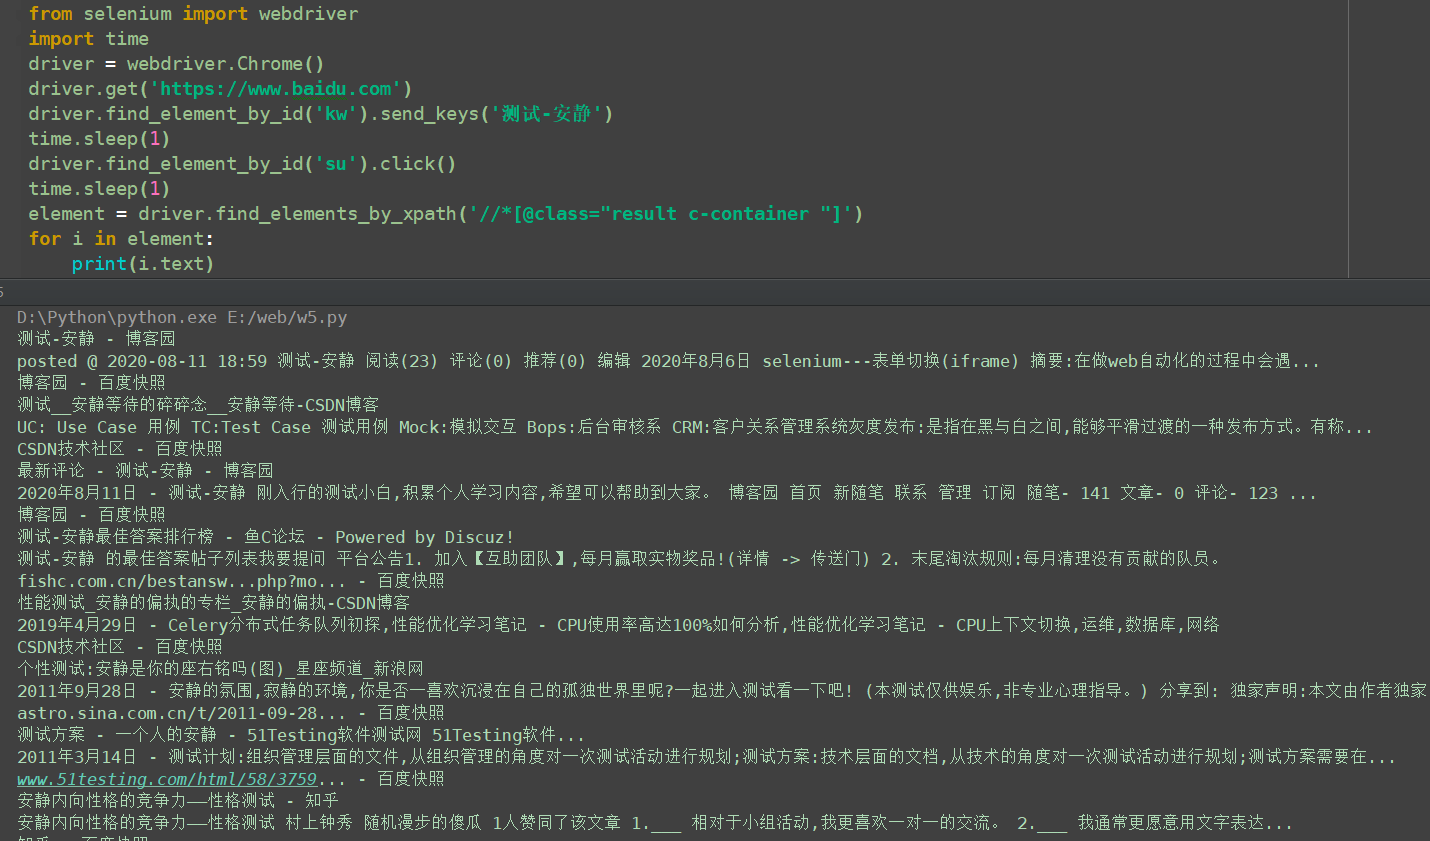Click output line '安静内向性格的竞争力——性格测试 - 知乎'
Screen dimensions: 1430x841
178,801
